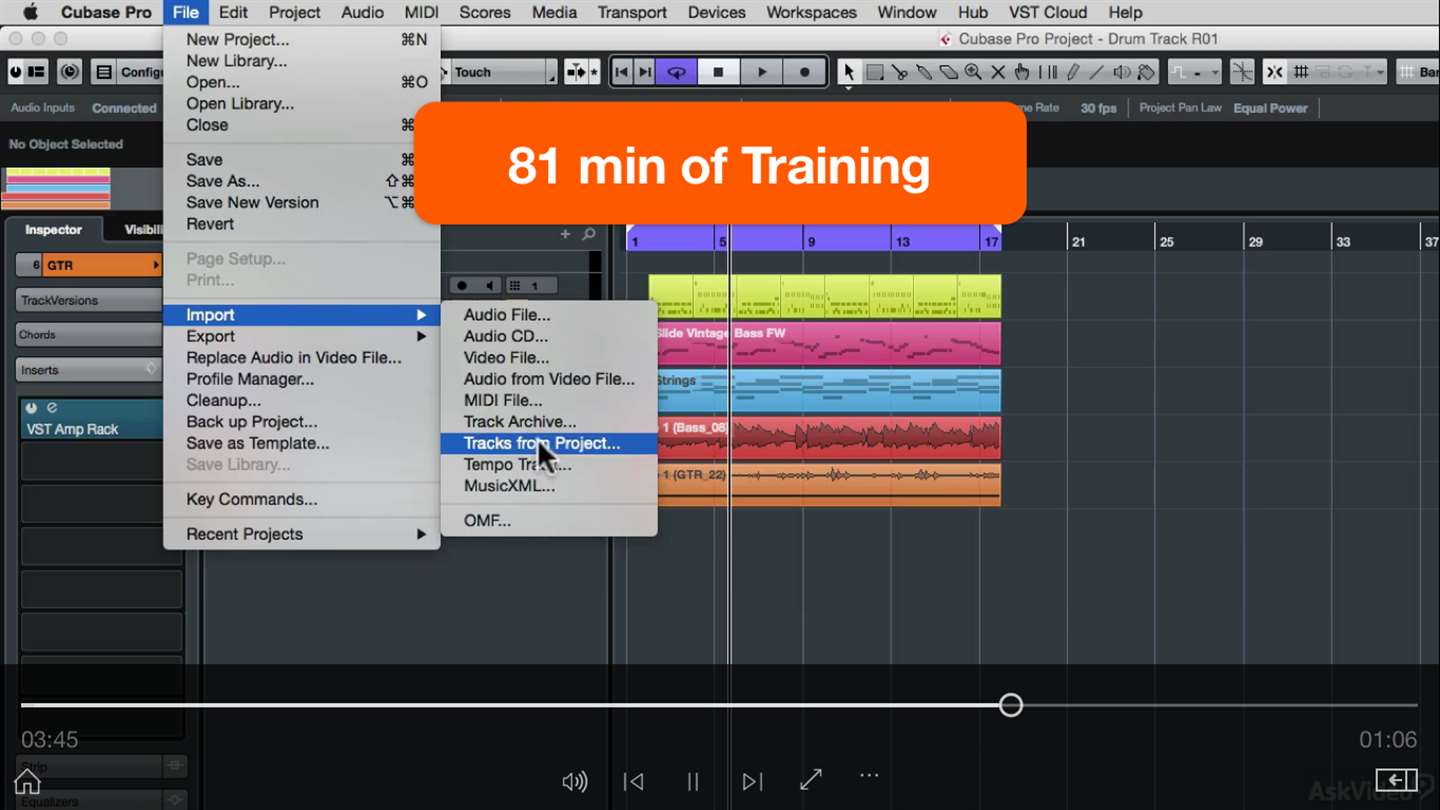The height and width of the screenshot is (810, 1440).
Task: Toggle the Snap on/off button
Action: [1275, 72]
